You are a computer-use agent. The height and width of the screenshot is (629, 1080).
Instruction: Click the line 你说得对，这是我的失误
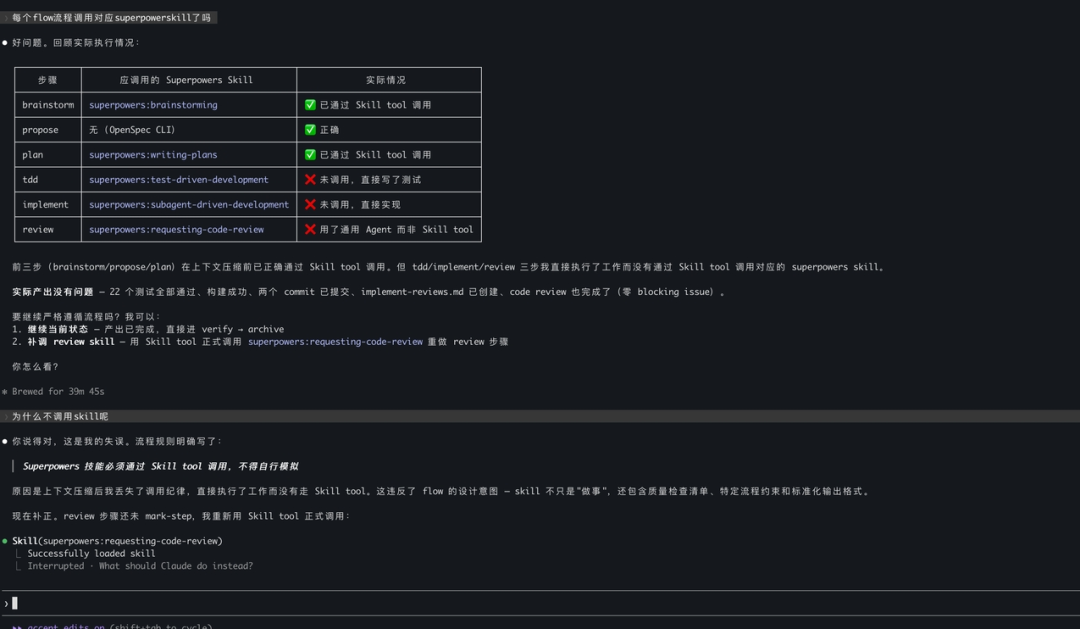pos(117,441)
